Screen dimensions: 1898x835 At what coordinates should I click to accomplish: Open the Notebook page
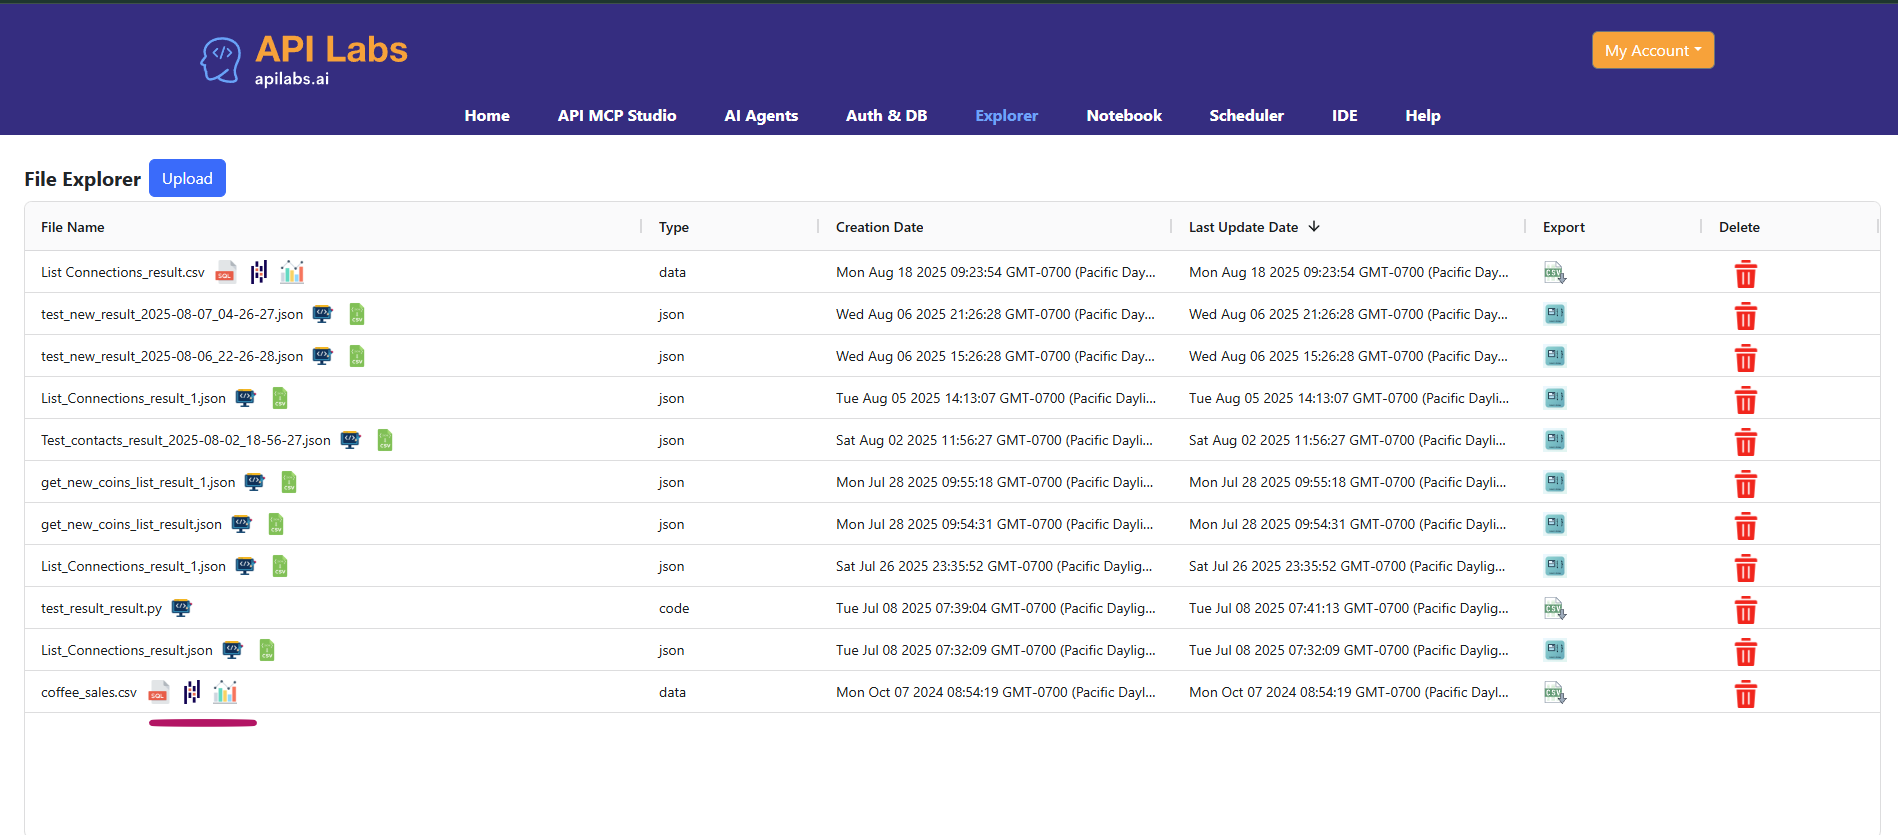pyautogui.click(x=1124, y=115)
